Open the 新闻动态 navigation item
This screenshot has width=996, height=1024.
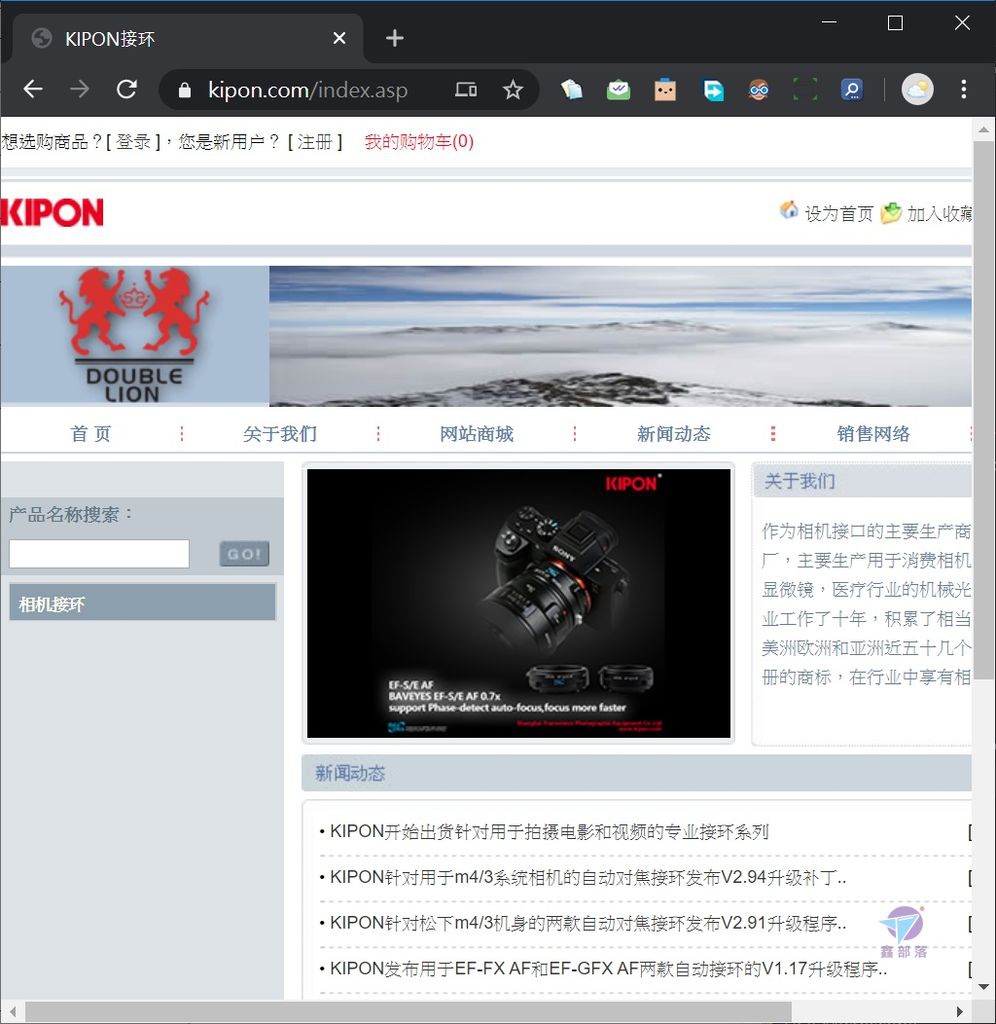[673, 434]
